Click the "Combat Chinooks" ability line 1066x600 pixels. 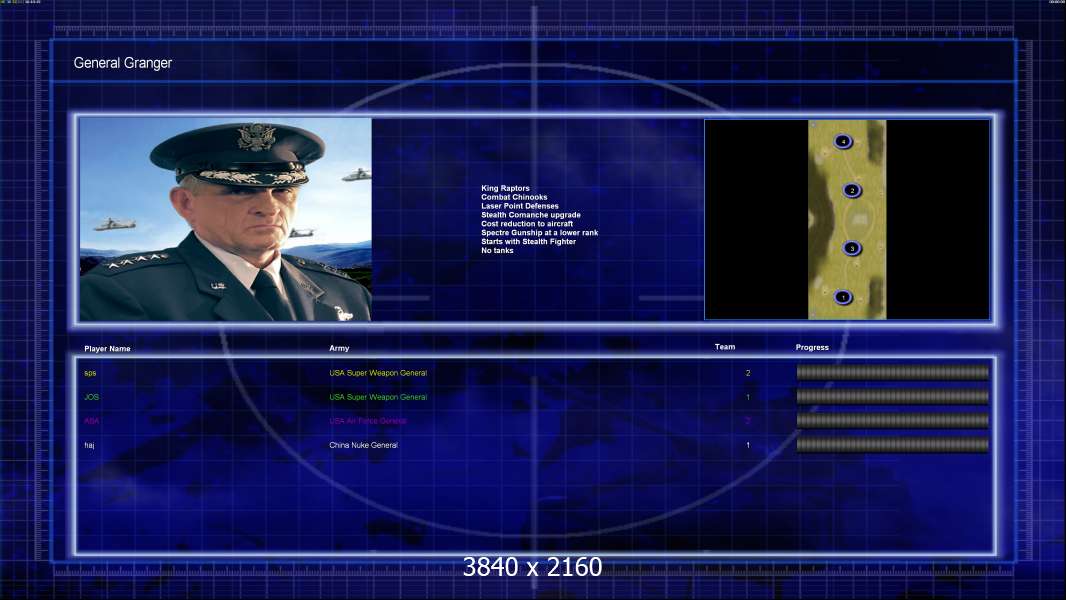(x=514, y=197)
